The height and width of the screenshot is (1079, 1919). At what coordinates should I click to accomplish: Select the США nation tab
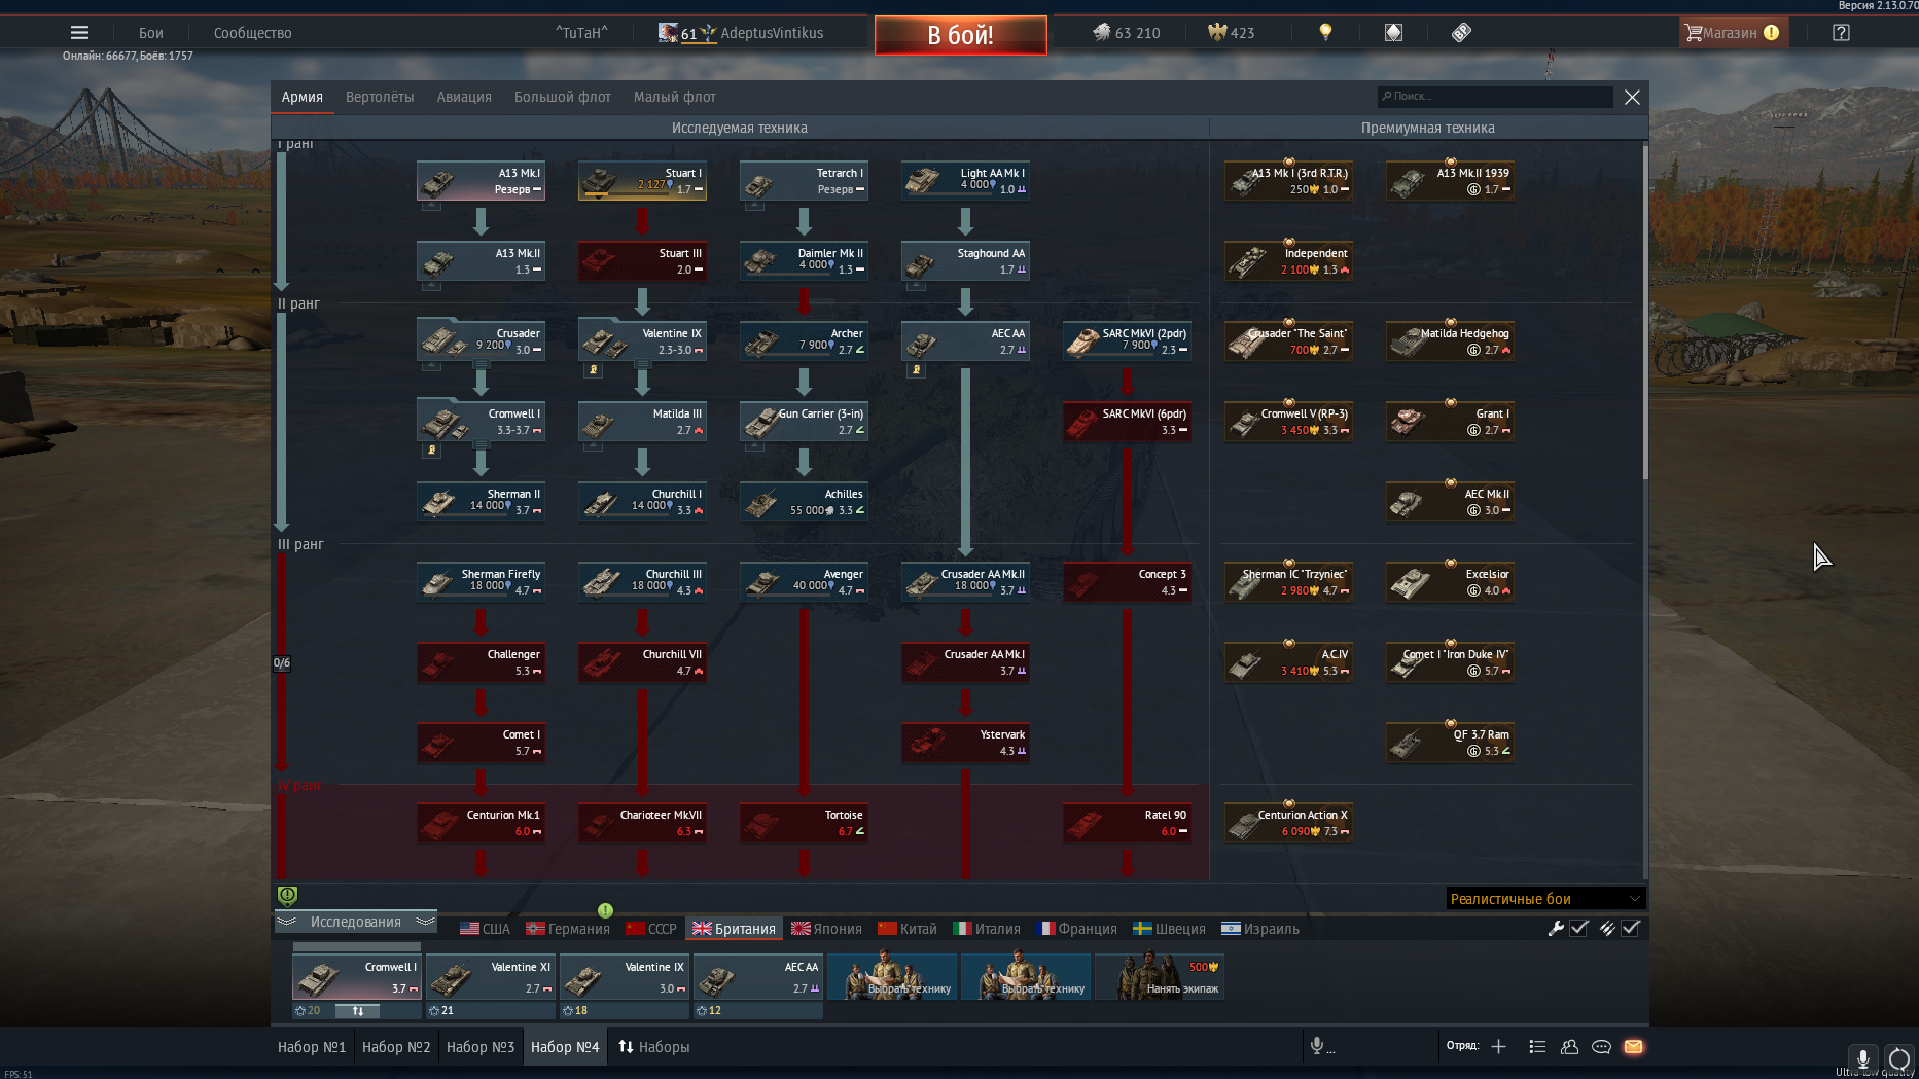click(x=485, y=929)
